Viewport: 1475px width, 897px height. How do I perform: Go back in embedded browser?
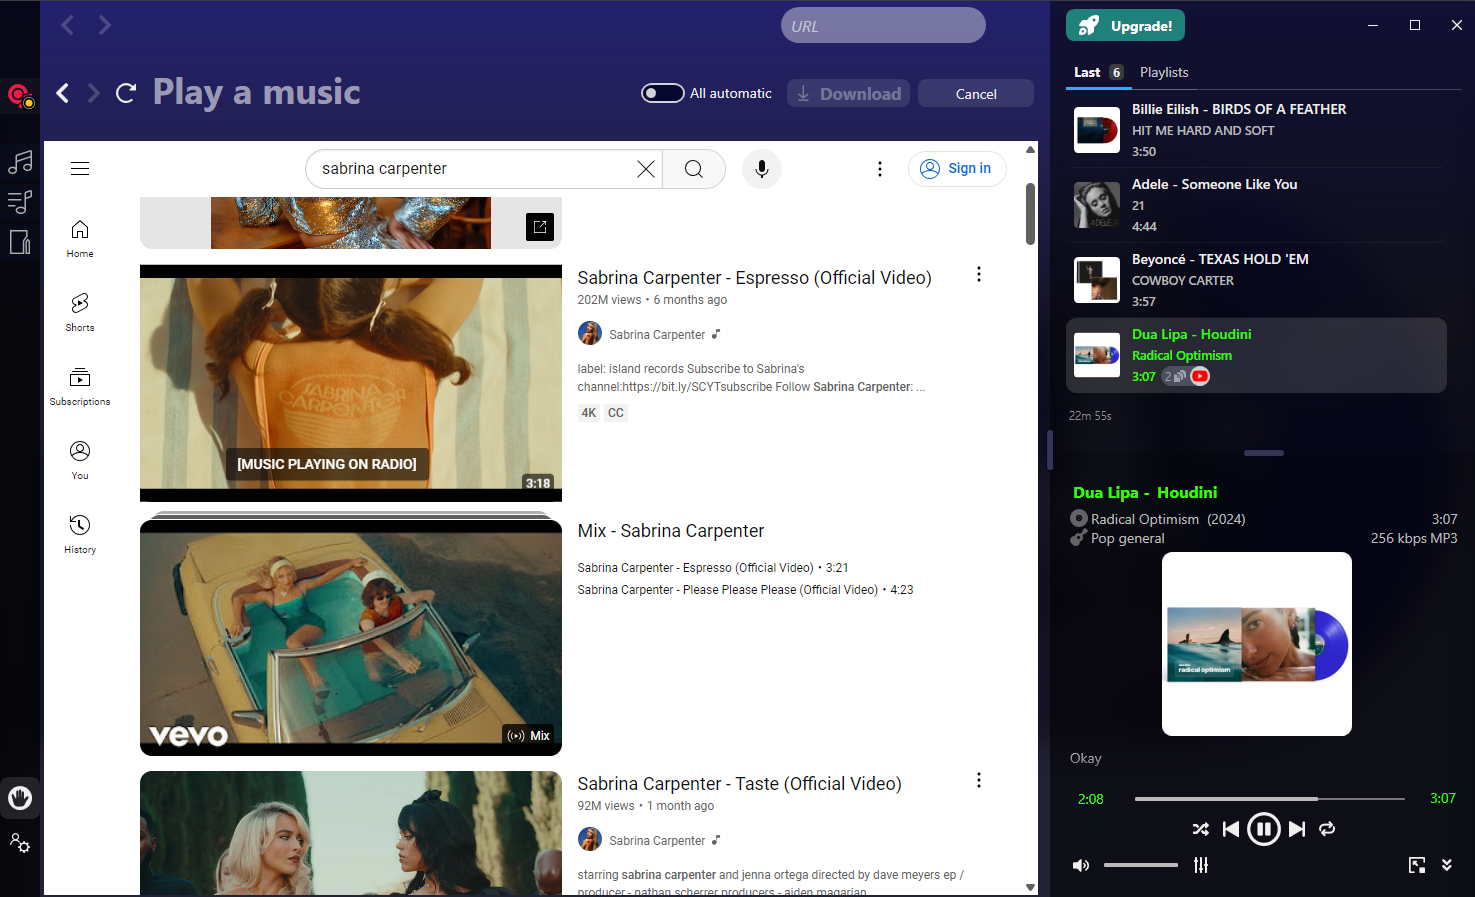tap(63, 93)
